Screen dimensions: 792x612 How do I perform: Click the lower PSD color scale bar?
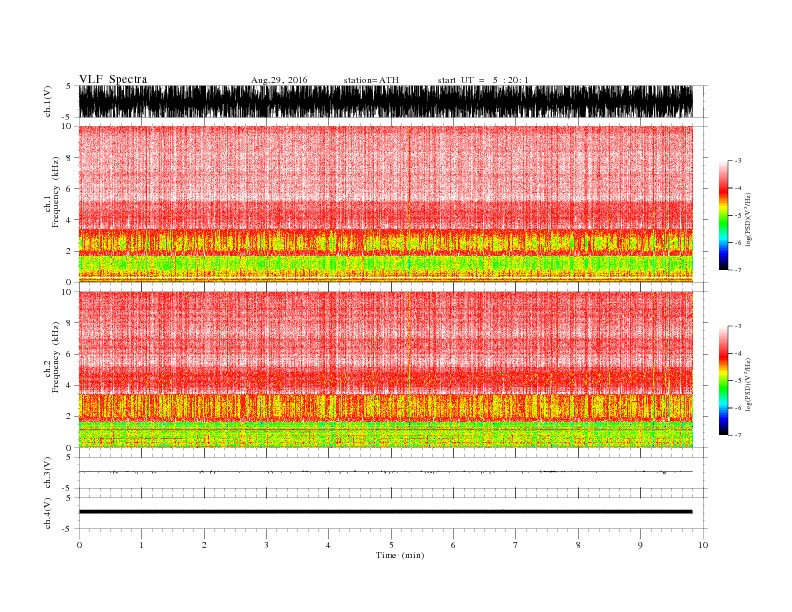point(723,380)
